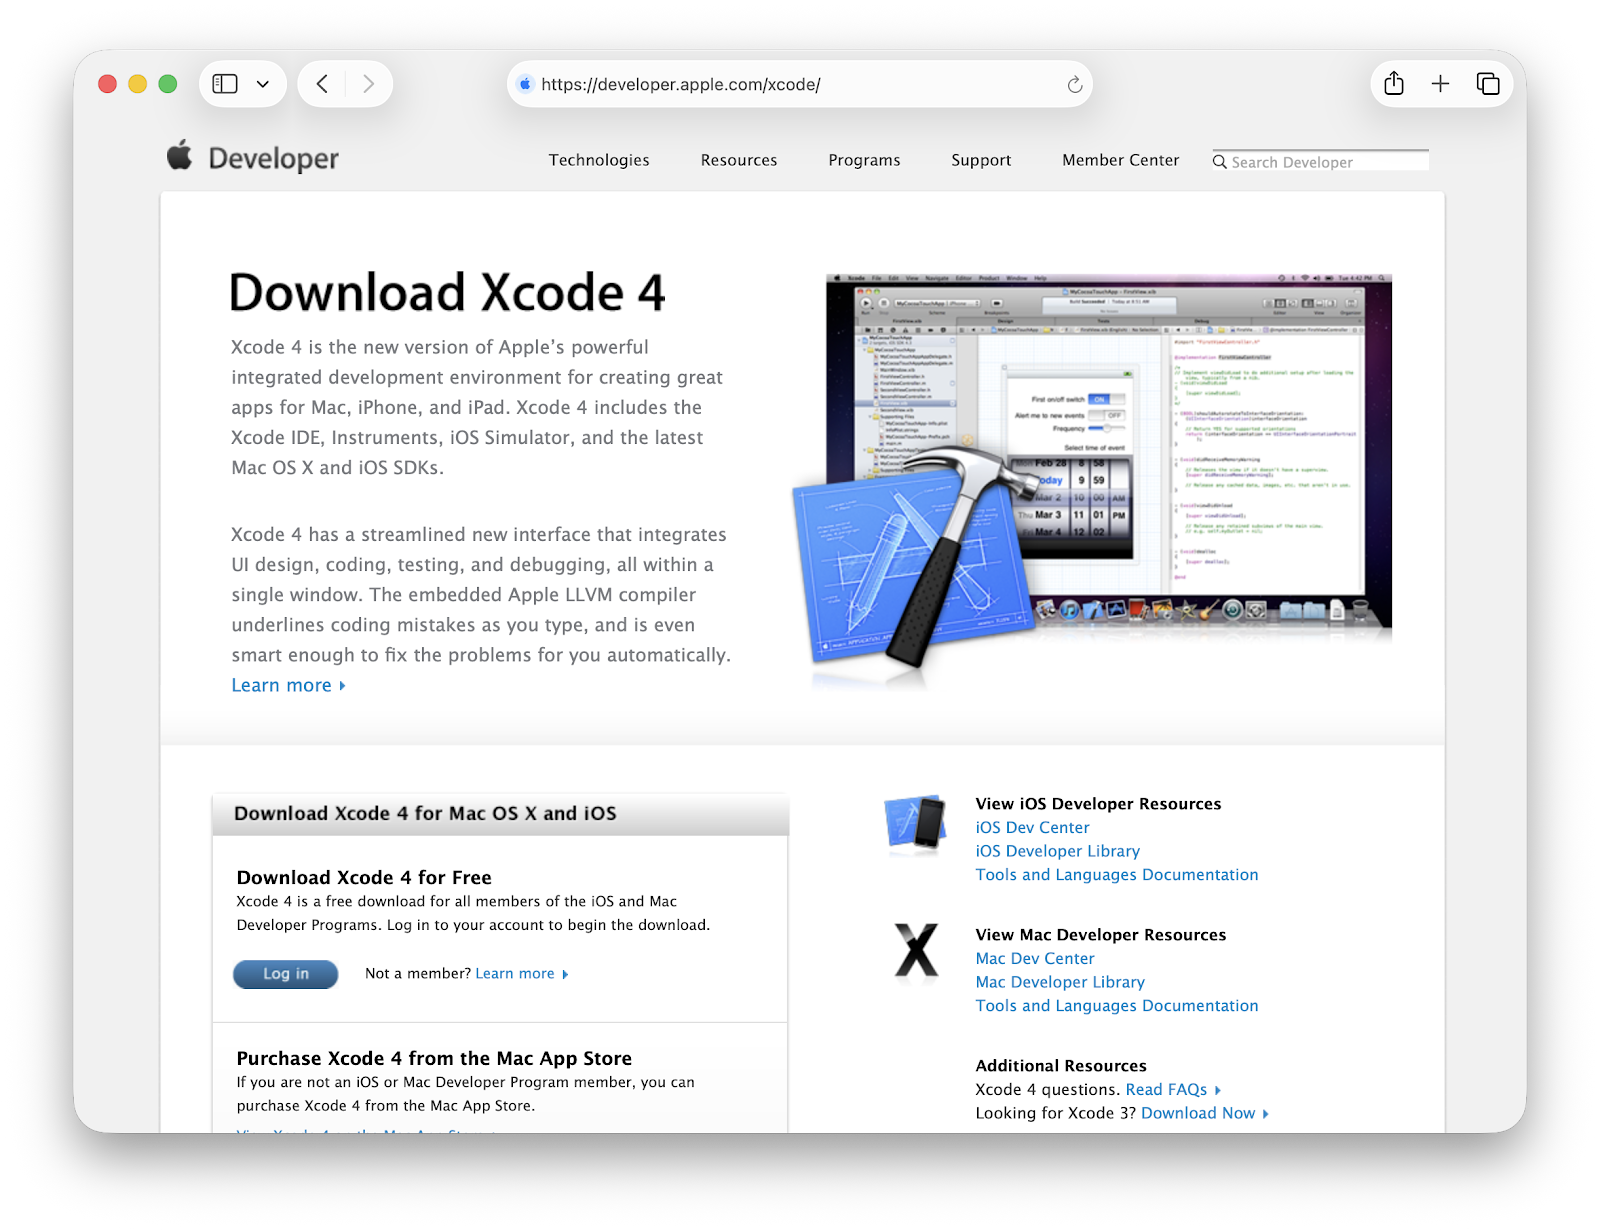Go forward with the forward arrow
The width and height of the screenshot is (1600, 1230).
tap(368, 84)
